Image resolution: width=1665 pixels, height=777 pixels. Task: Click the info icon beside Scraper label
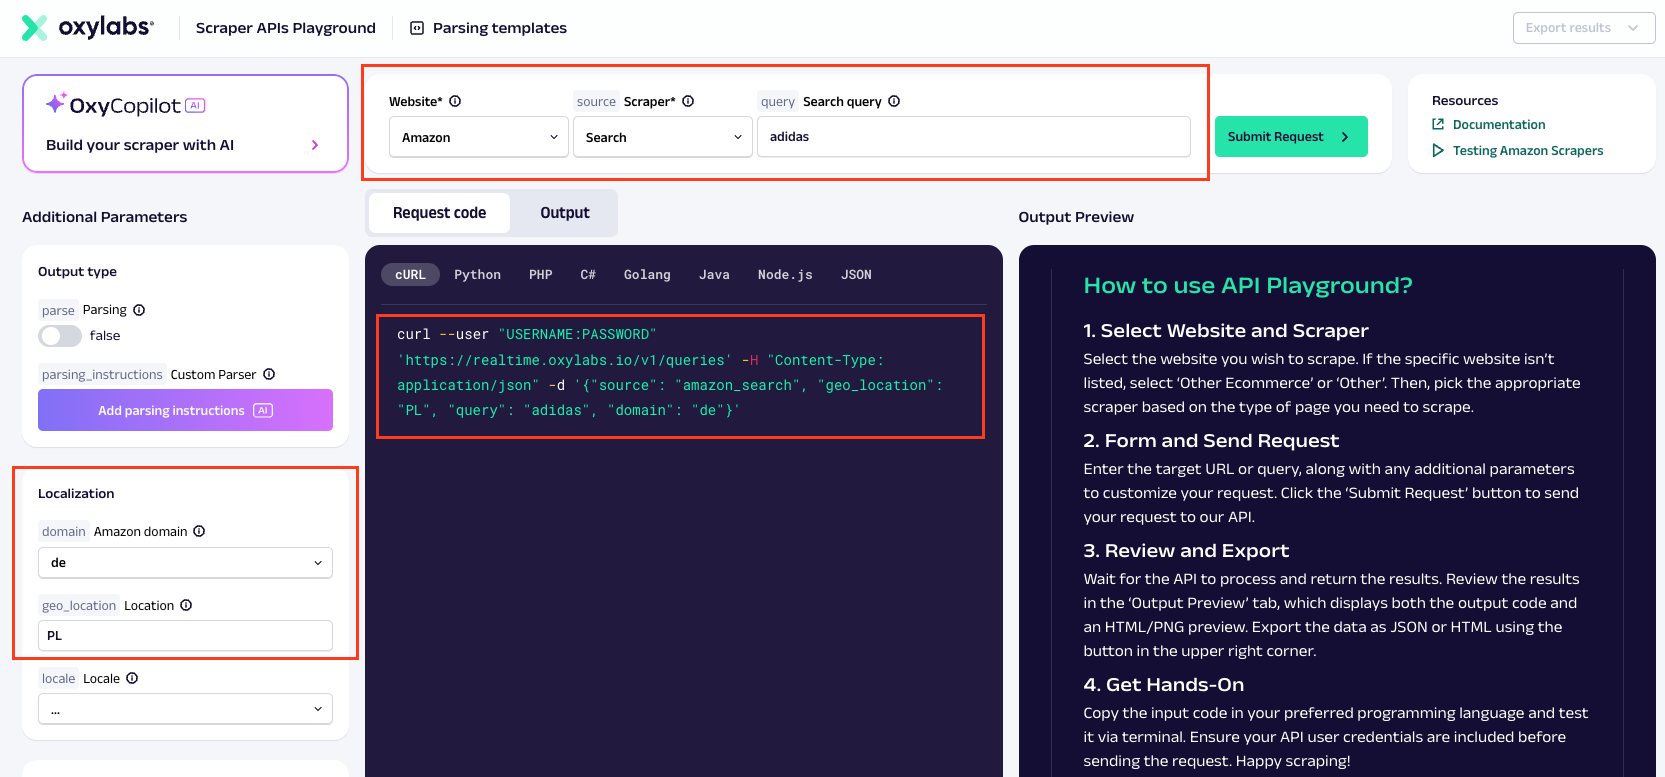(x=688, y=101)
